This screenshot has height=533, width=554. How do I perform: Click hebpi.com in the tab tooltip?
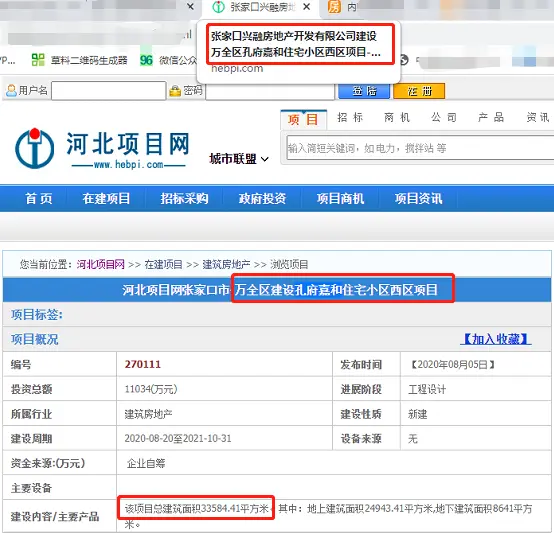point(237,68)
